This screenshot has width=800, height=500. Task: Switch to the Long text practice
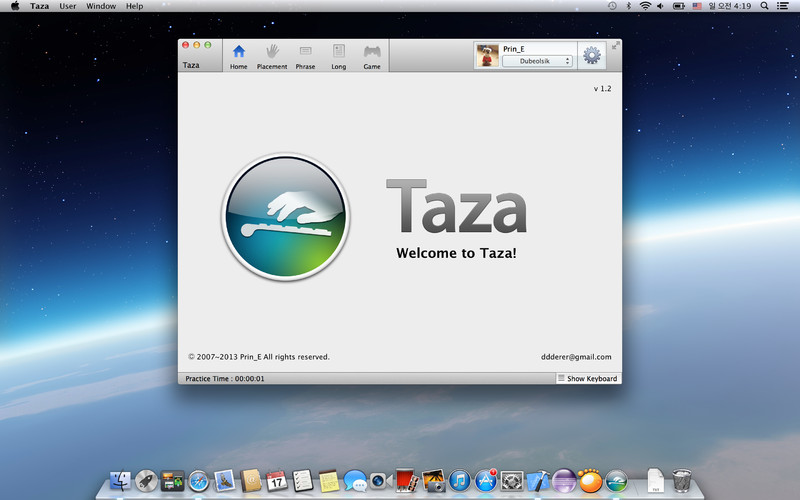pyautogui.click(x=339, y=56)
